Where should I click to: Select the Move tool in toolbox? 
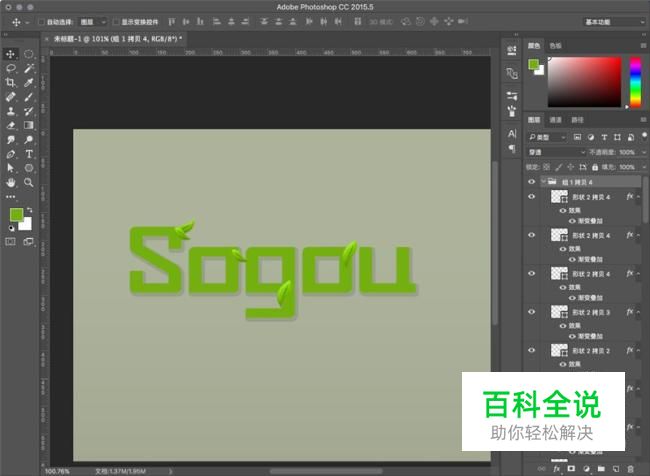click(x=10, y=54)
